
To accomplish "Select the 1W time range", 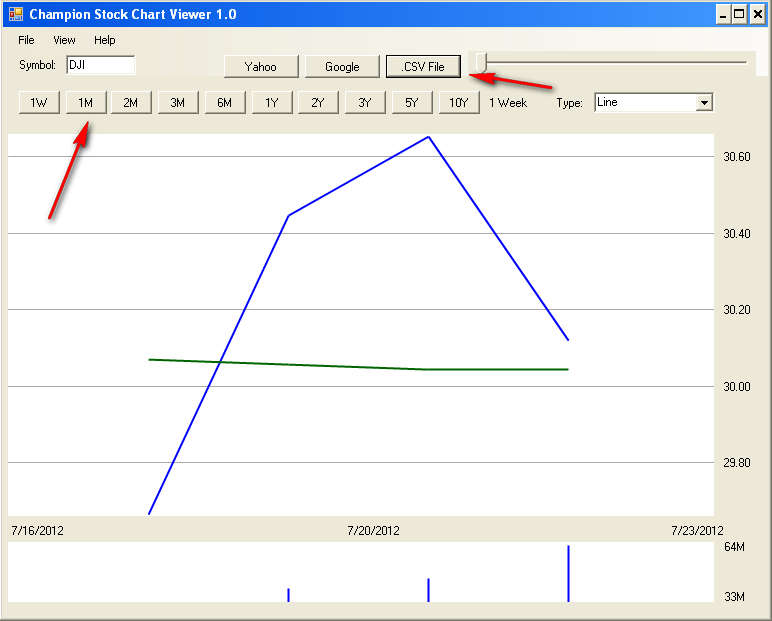I will 39,102.
